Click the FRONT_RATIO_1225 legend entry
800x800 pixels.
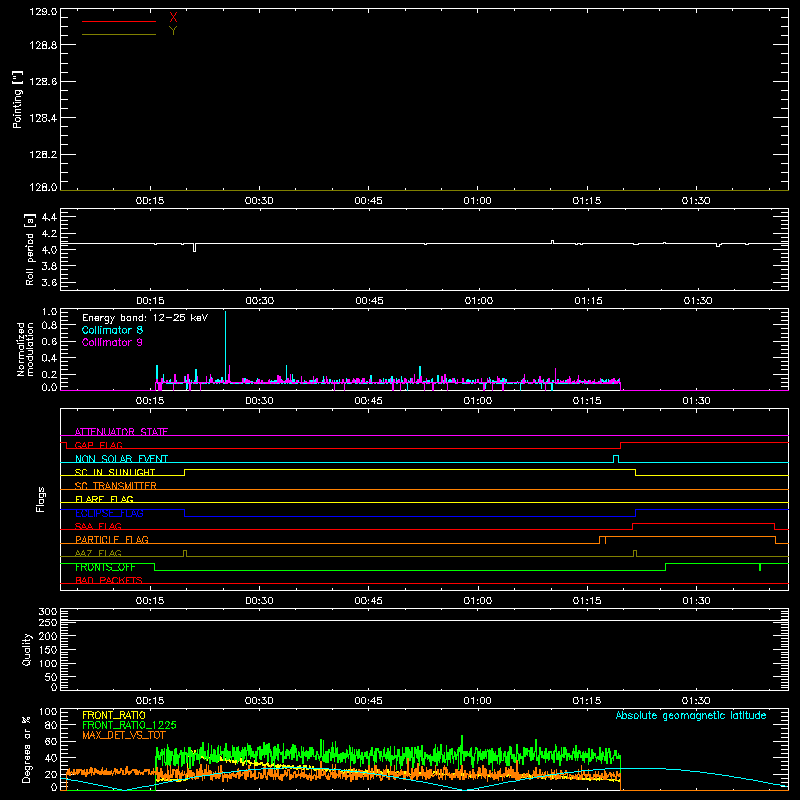[129, 725]
